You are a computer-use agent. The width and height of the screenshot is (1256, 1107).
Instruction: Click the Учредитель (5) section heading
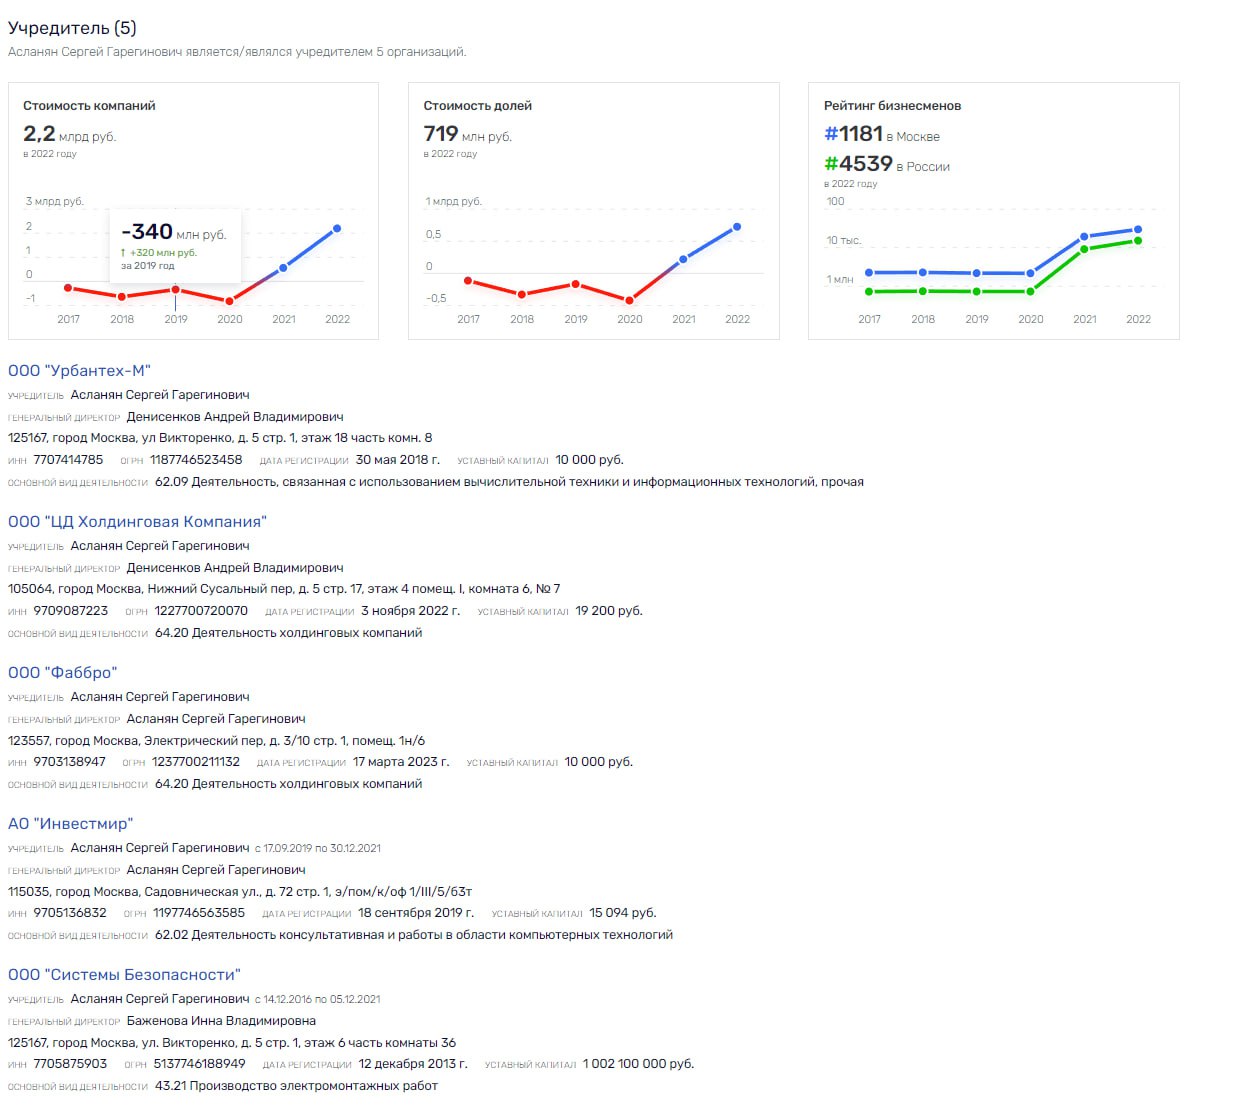click(x=72, y=28)
